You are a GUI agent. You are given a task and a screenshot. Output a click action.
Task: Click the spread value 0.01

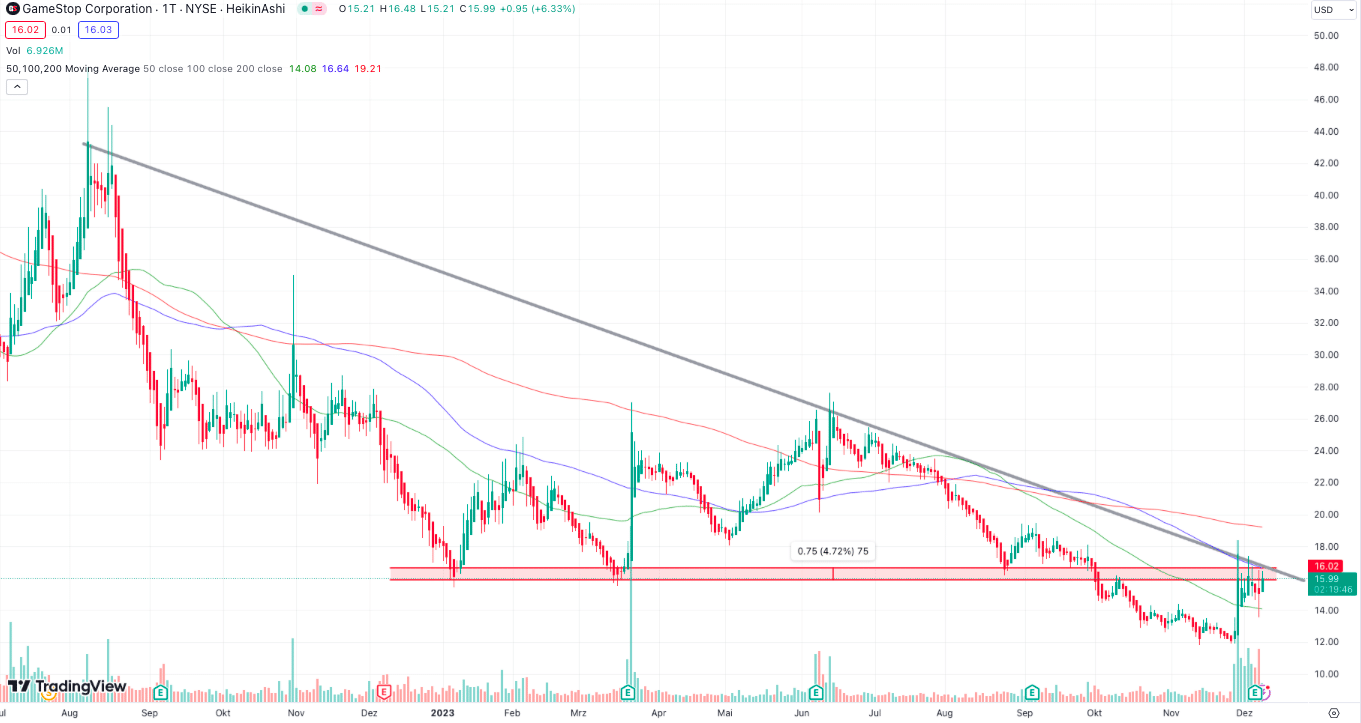[x=59, y=30]
